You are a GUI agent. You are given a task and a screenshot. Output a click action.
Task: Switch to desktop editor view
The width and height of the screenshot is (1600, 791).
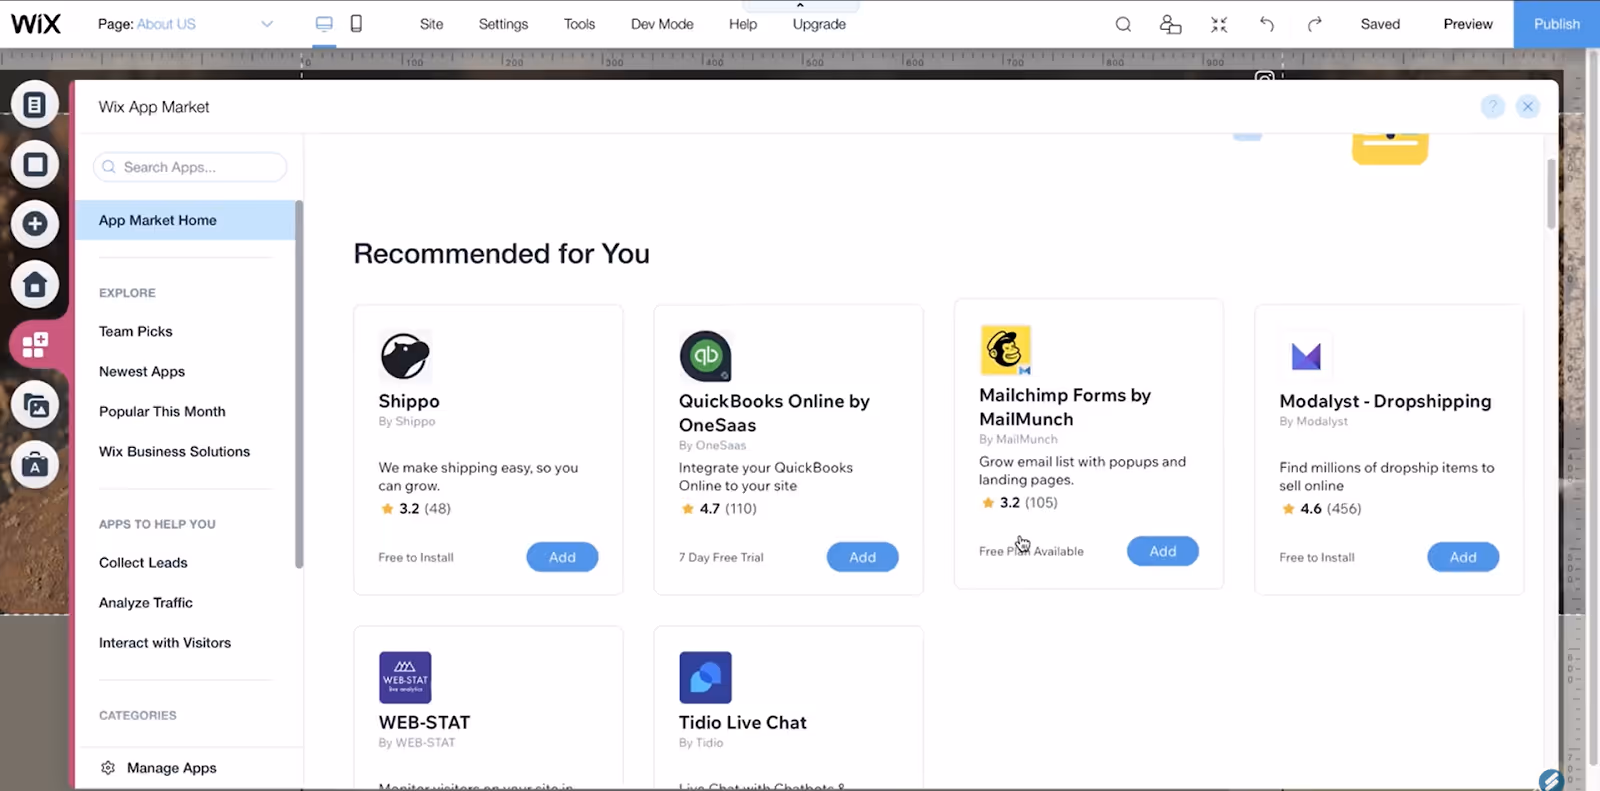324,24
